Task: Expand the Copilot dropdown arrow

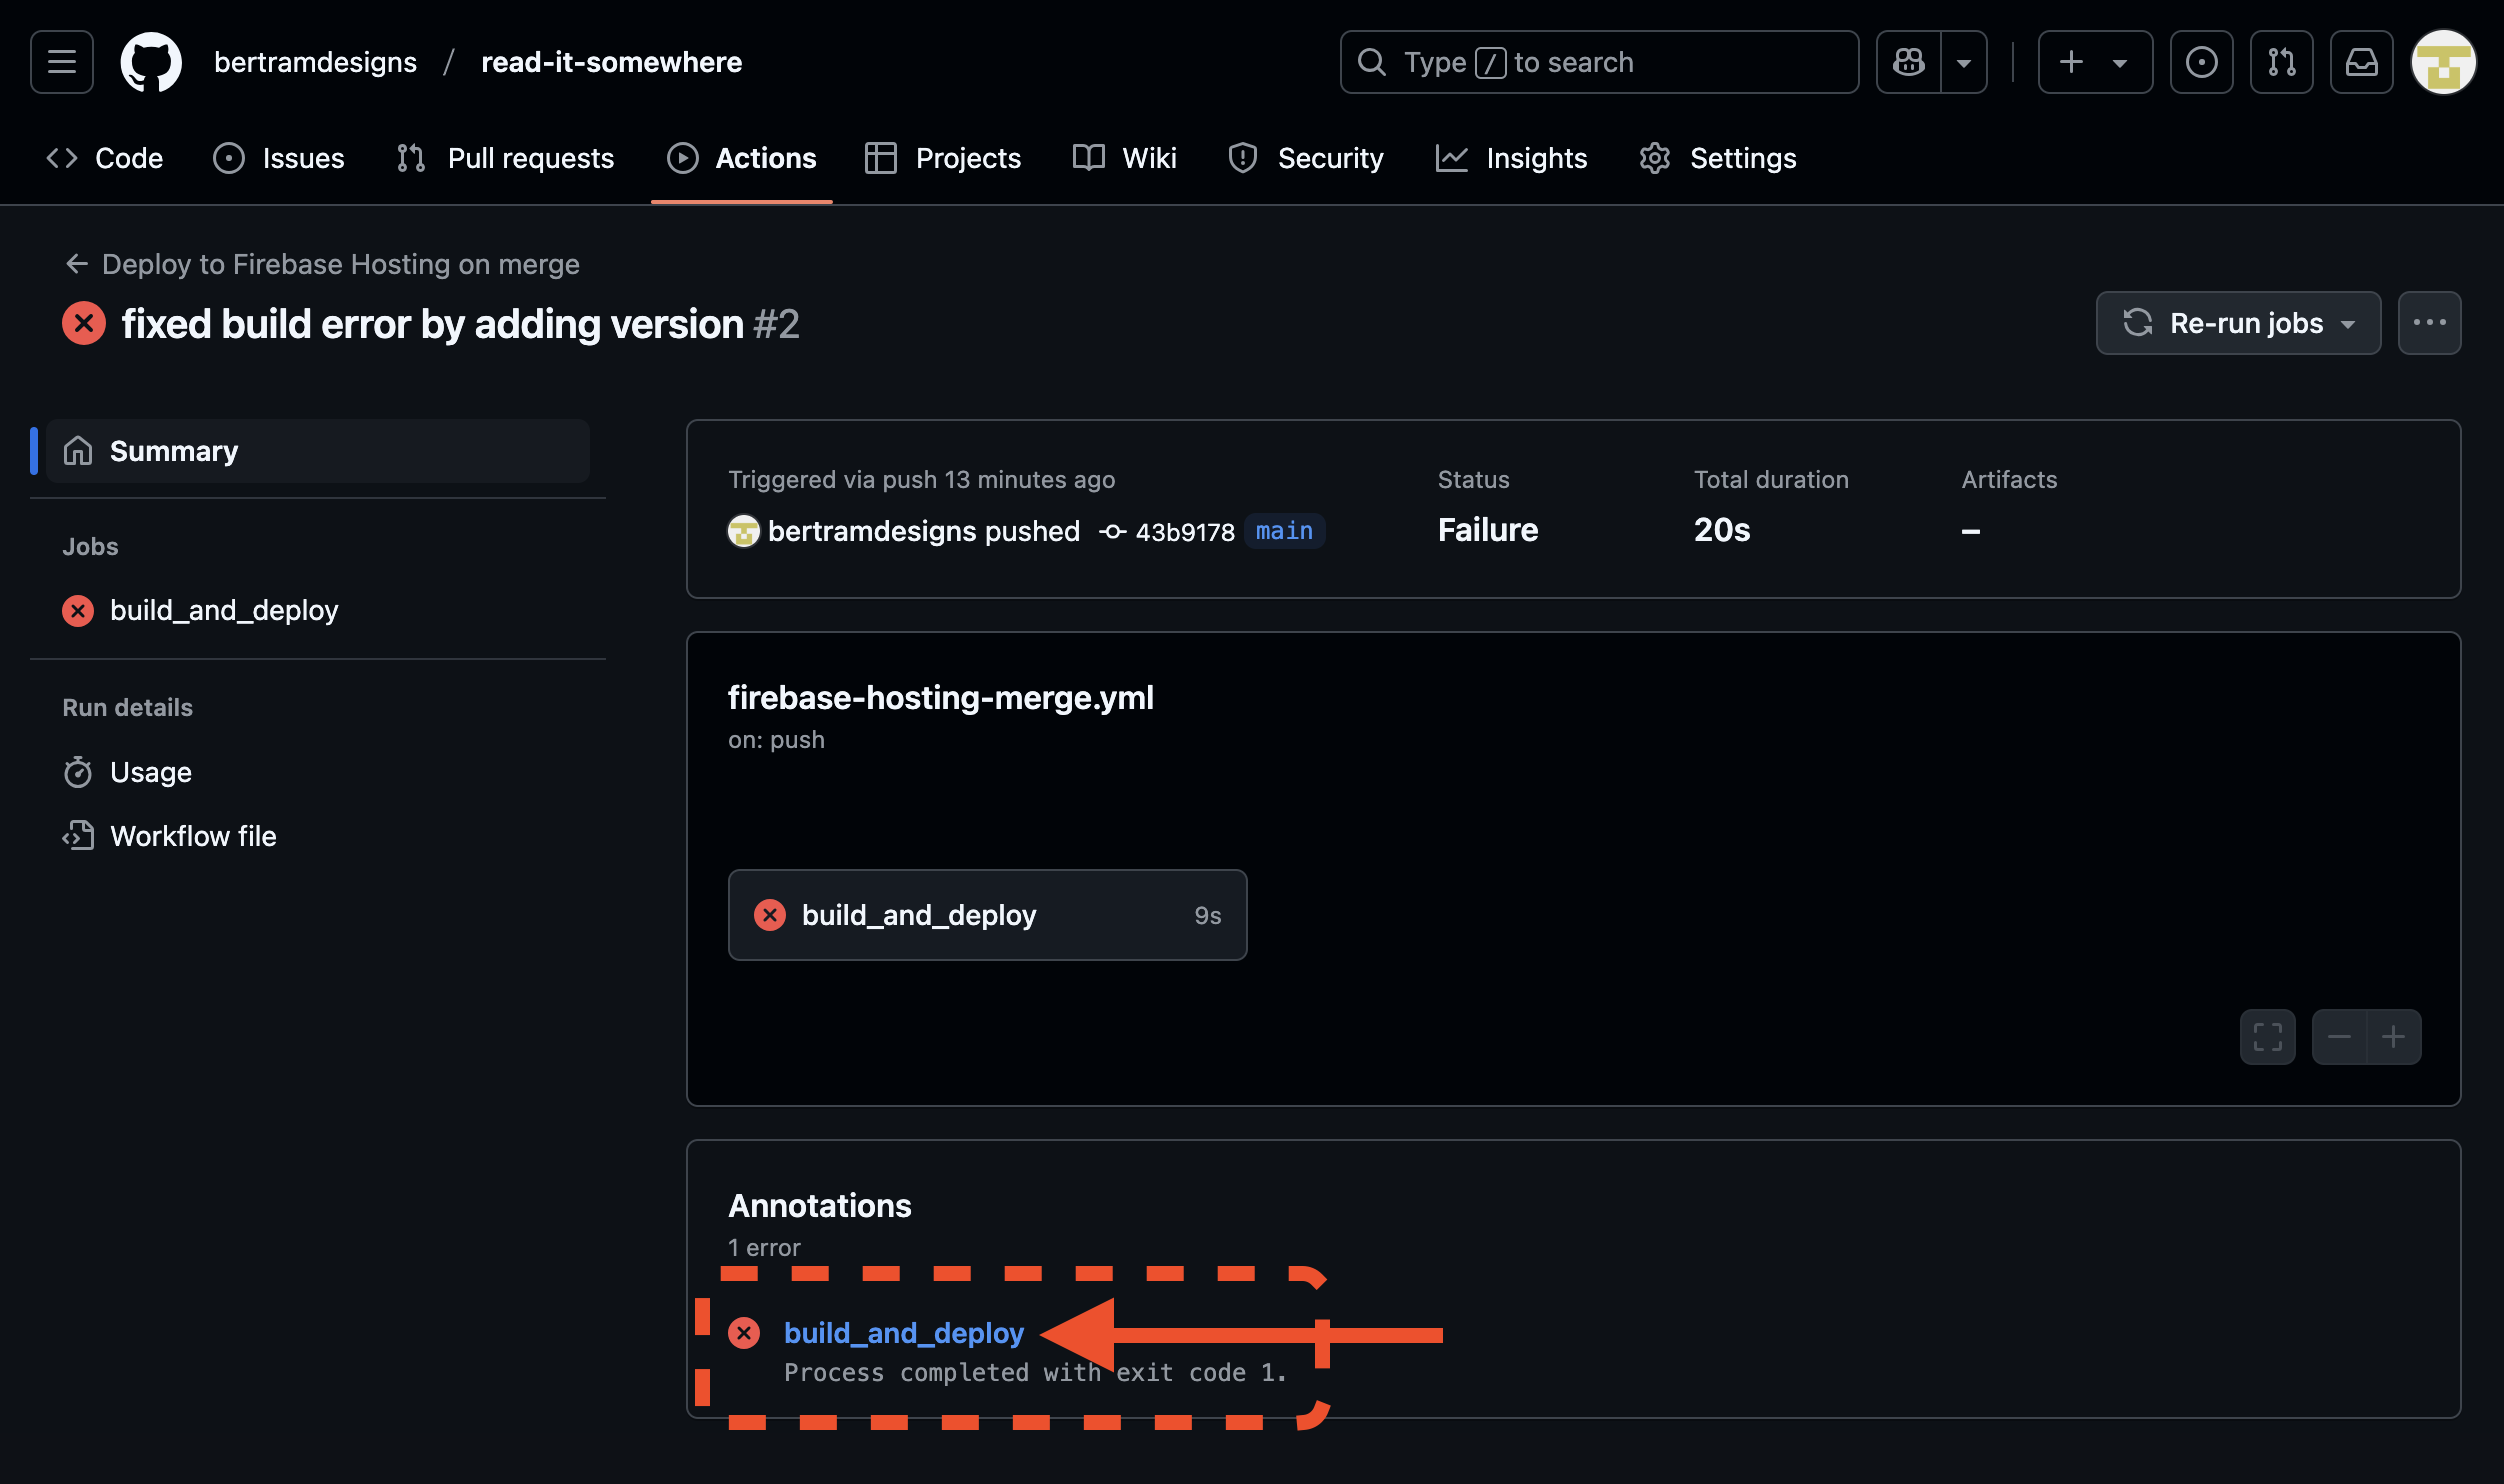Action: pos(1964,62)
